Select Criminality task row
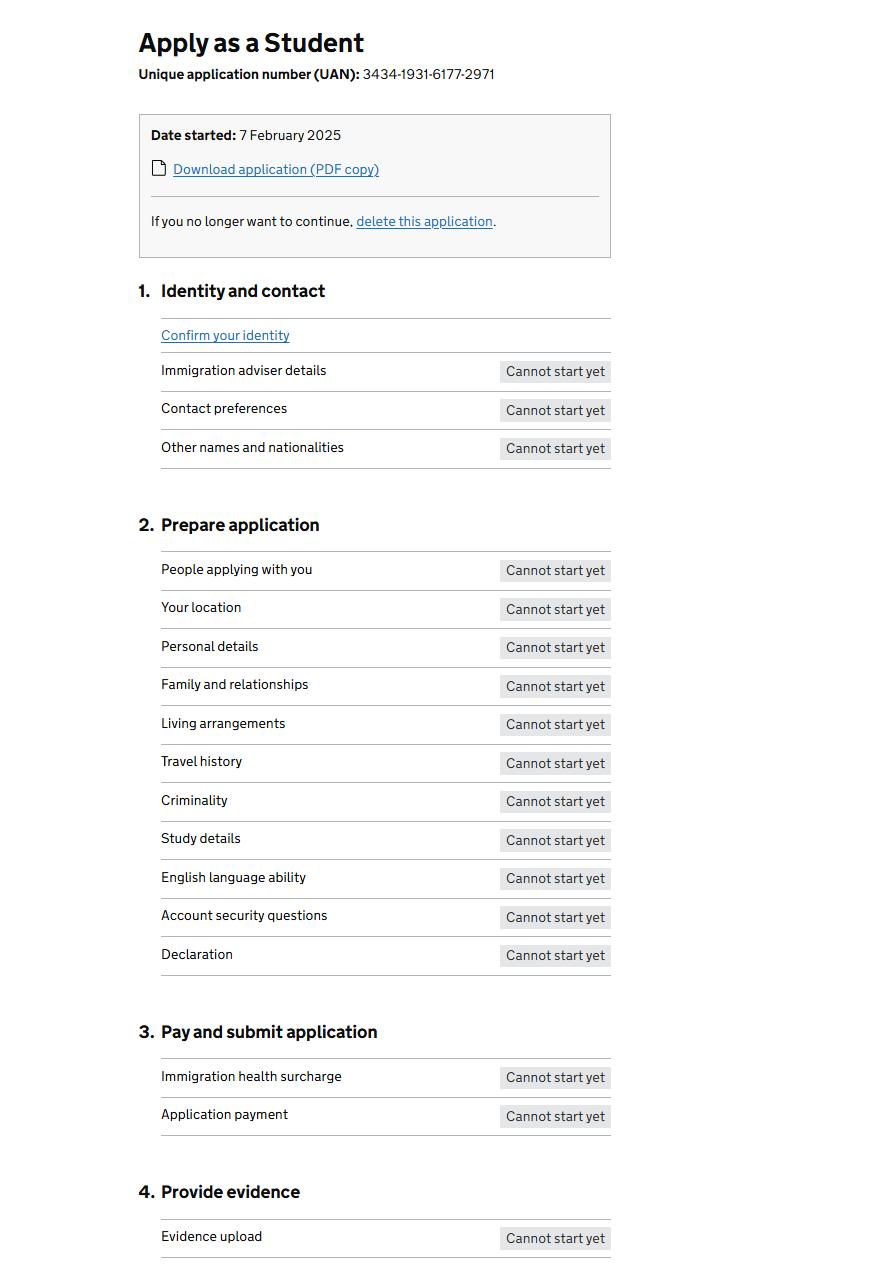This screenshot has height=1278, width=887. click(194, 801)
